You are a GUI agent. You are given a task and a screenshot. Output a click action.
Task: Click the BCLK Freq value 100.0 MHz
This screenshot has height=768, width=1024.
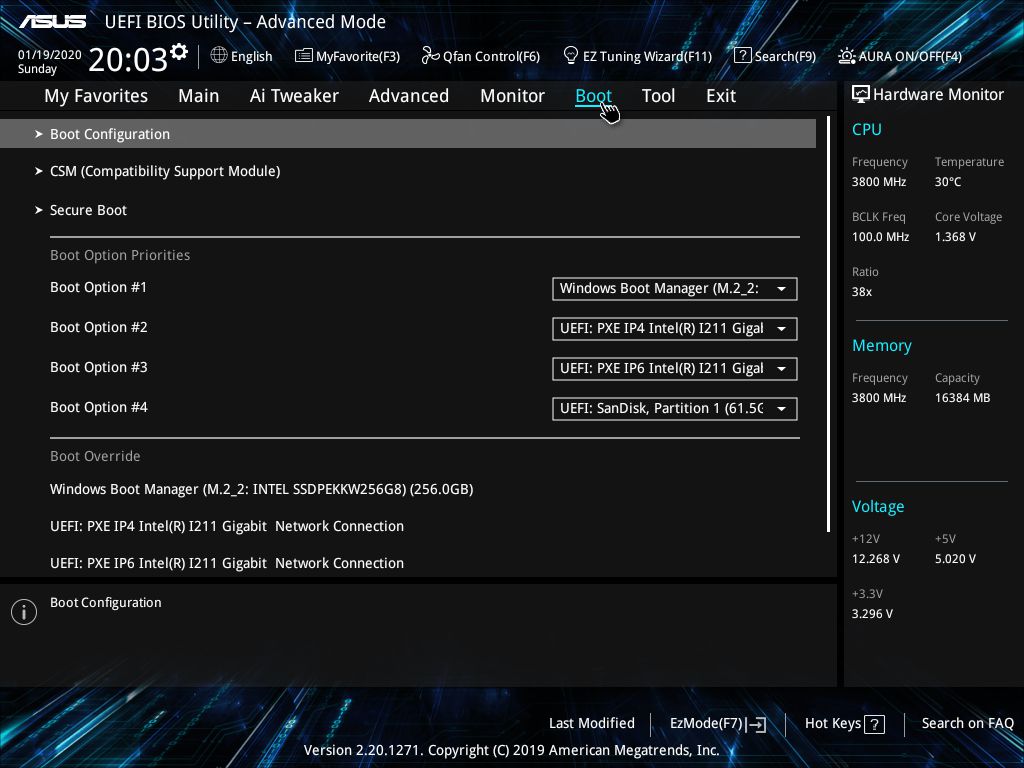point(880,237)
